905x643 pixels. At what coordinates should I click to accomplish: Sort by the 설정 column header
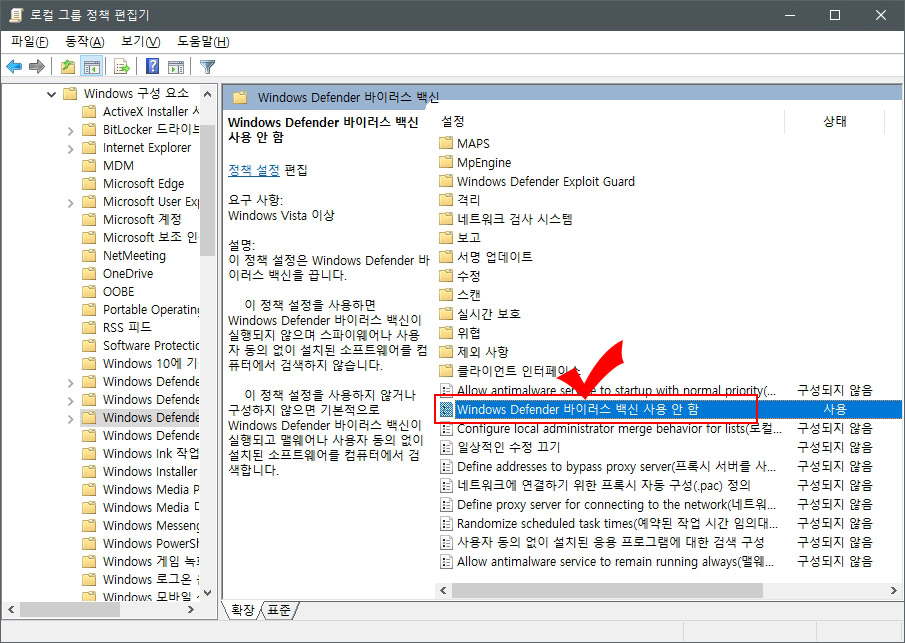pos(452,121)
